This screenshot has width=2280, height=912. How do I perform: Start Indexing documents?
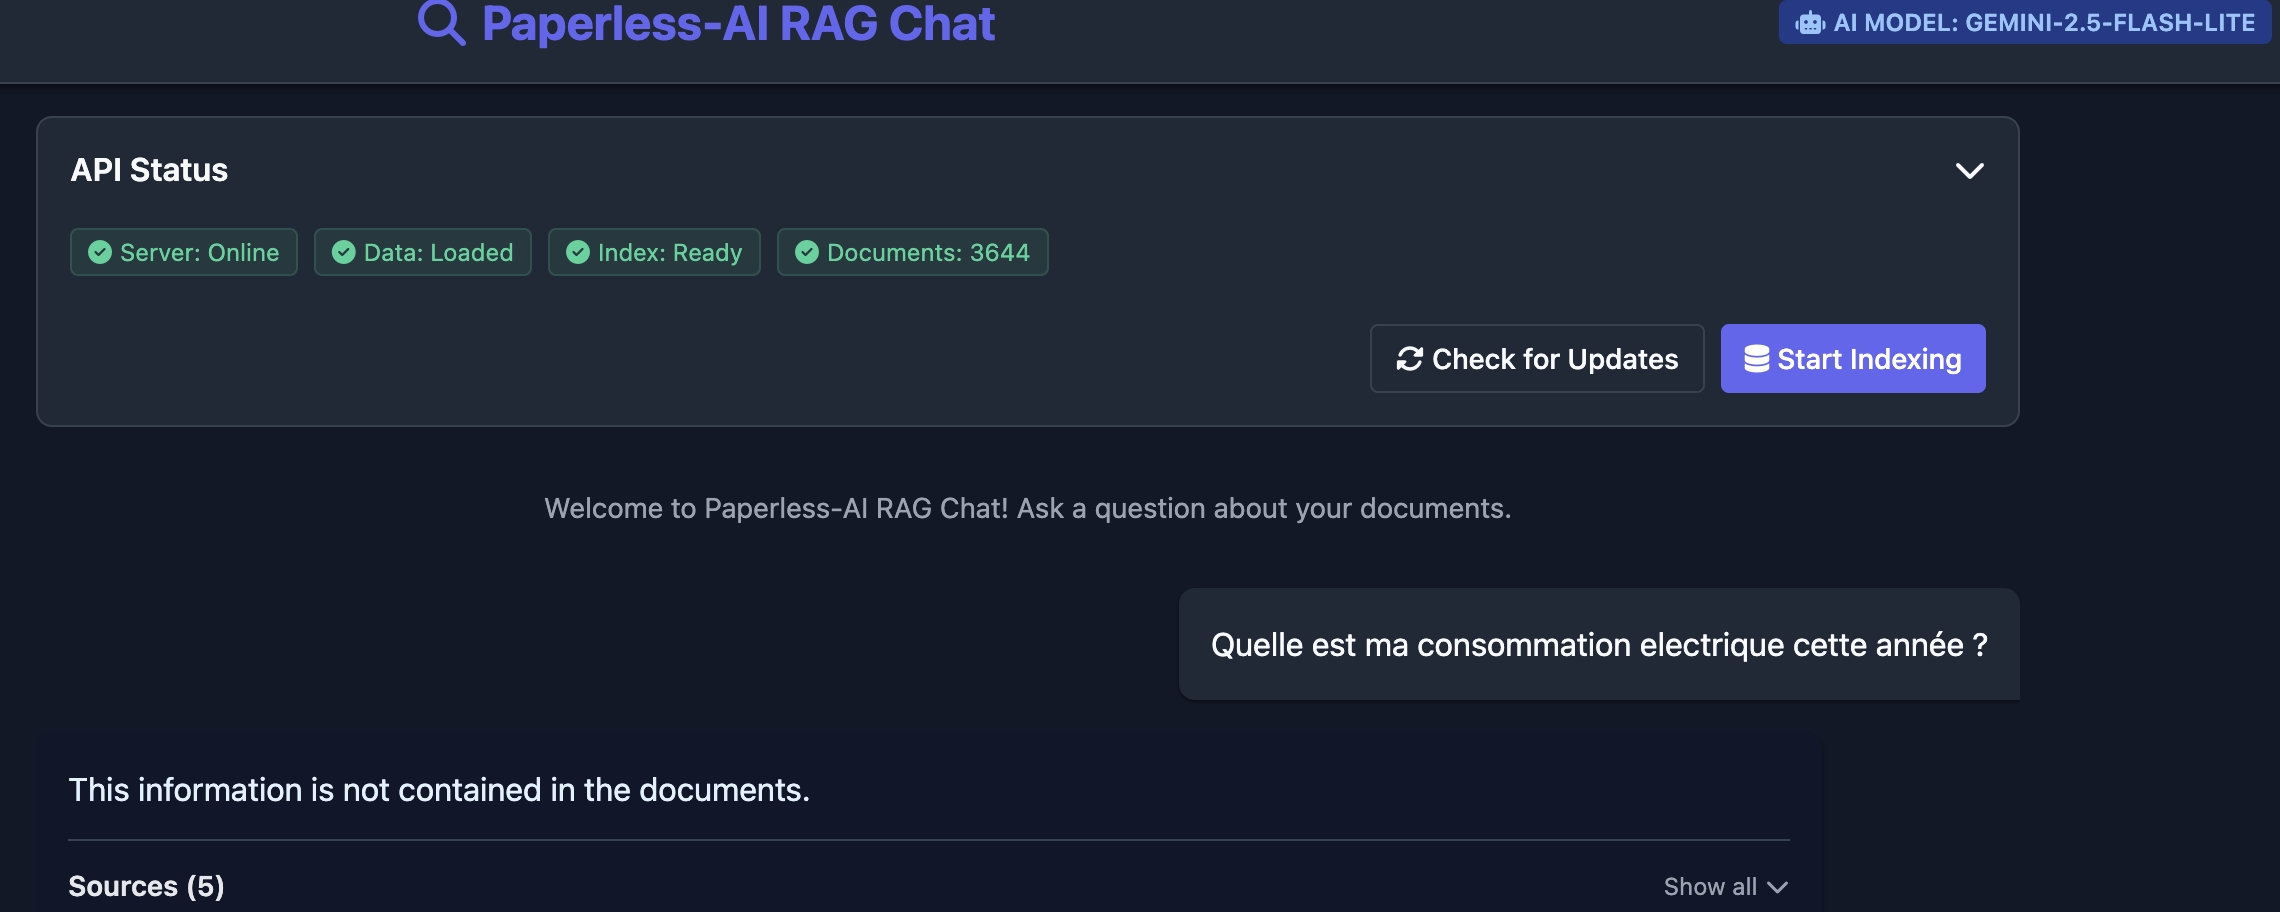[1853, 359]
